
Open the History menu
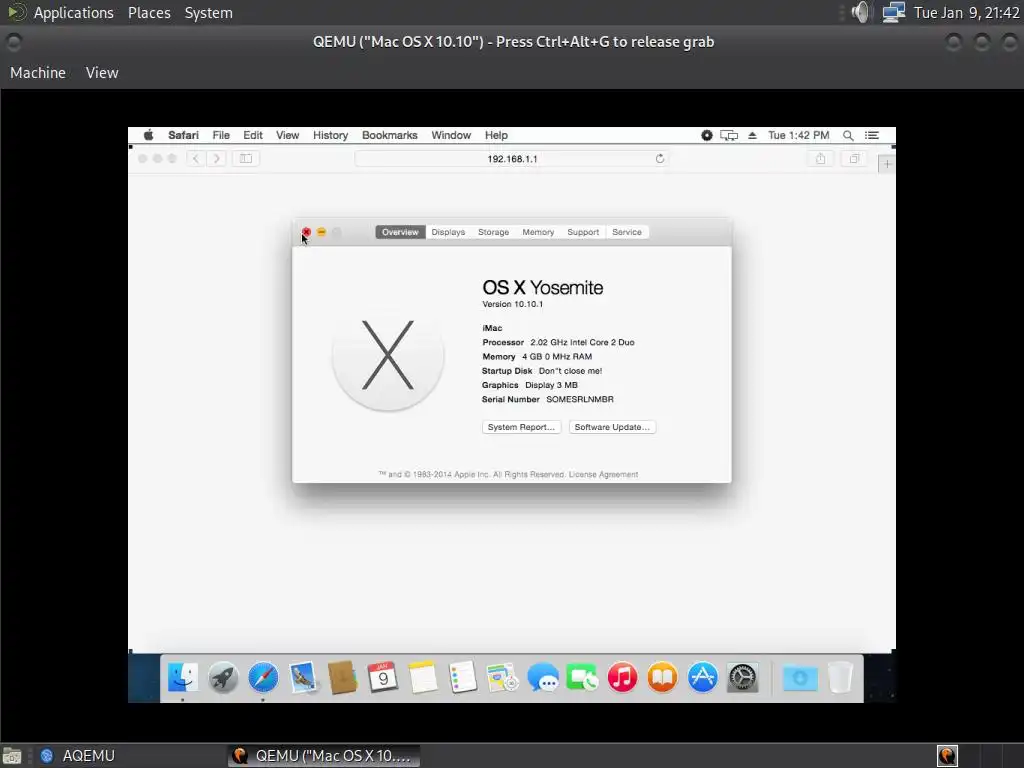coord(330,135)
